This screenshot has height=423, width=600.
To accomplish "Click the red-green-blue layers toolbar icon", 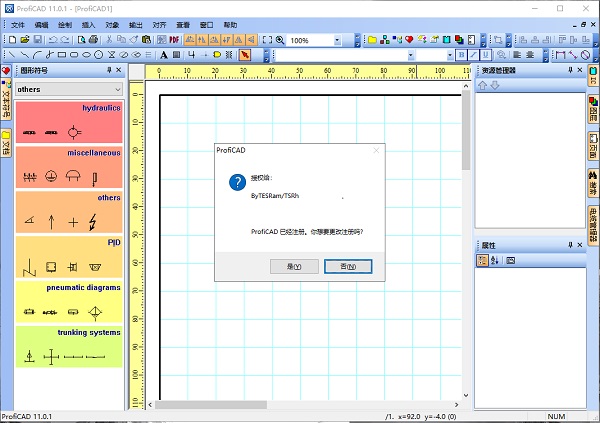I will pyautogui.click(x=459, y=40).
